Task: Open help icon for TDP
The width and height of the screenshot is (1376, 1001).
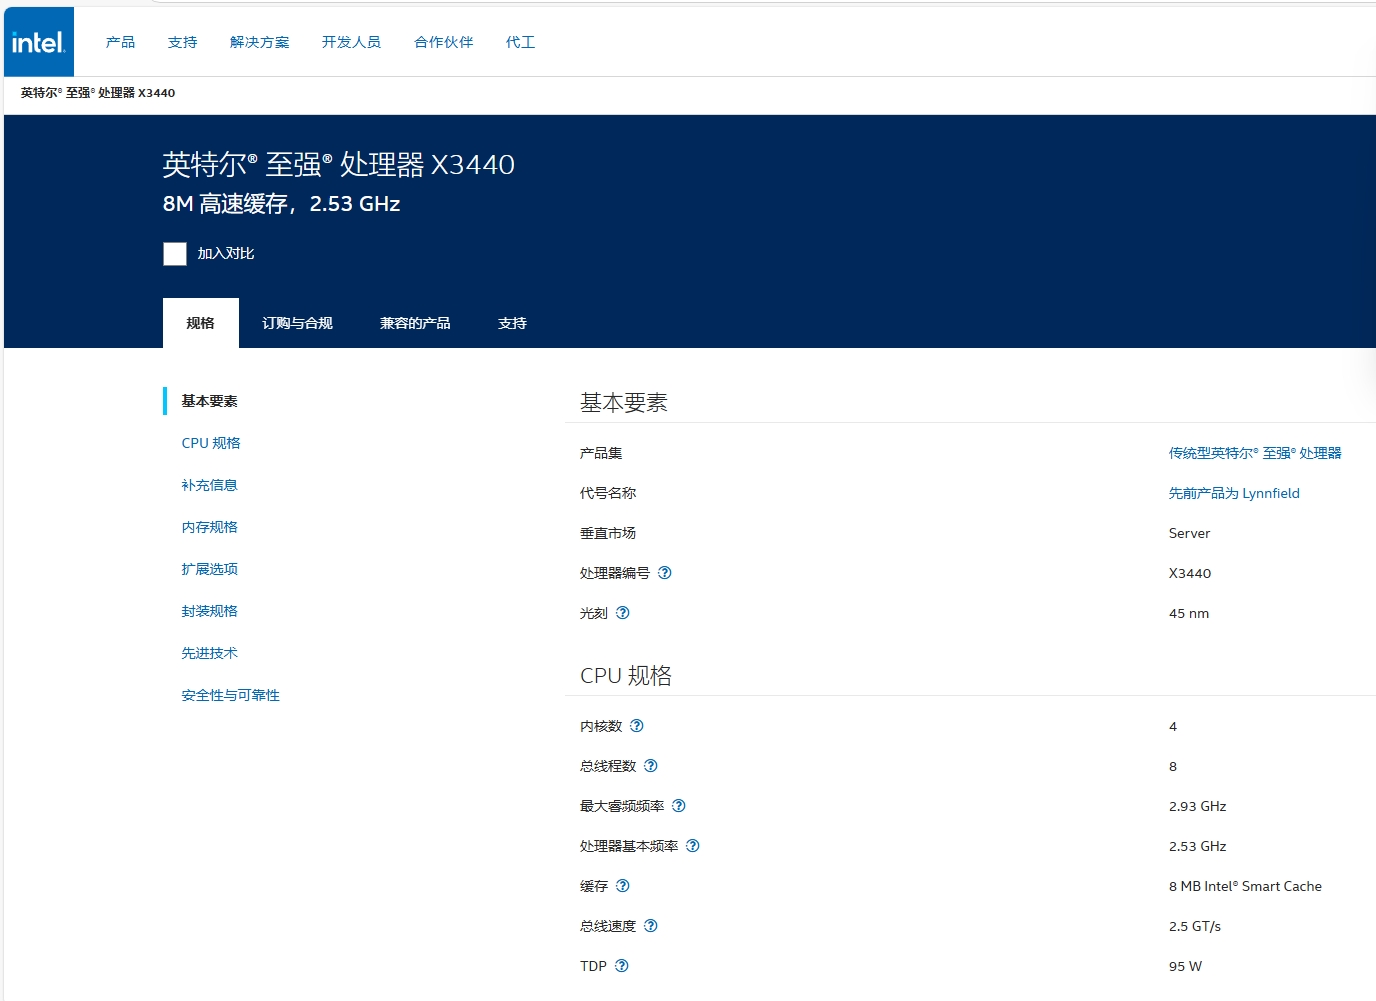Action: click(x=622, y=966)
